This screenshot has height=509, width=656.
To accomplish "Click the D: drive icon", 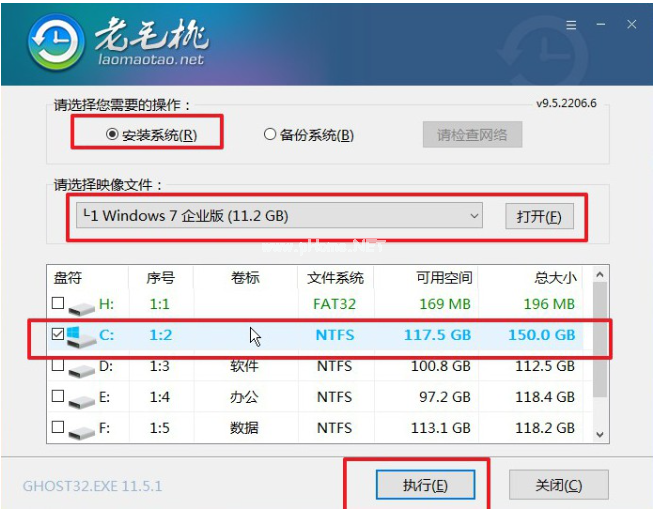I will click(x=82, y=368).
